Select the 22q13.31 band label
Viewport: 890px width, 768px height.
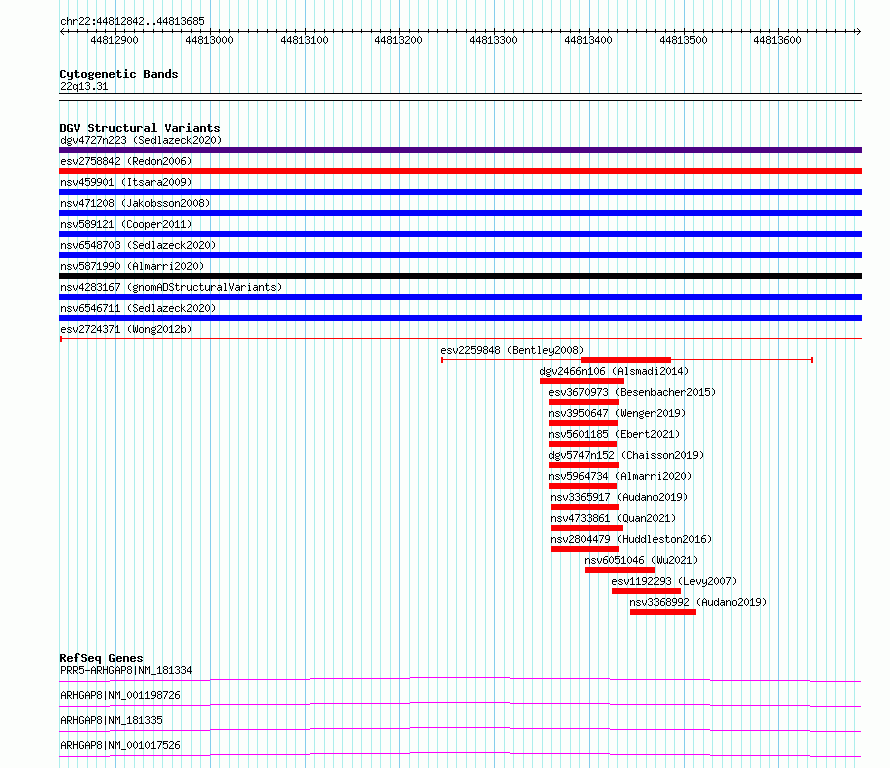[x=84, y=86]
